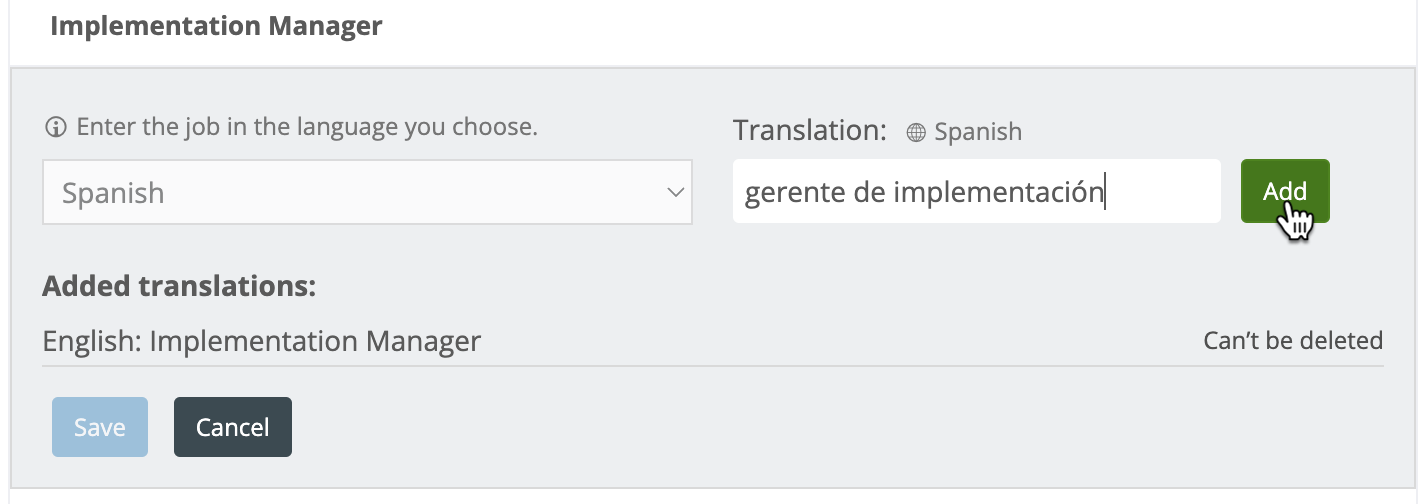The width and height of the screenshot is (1428, 504).
Task: Open the Spanish language selection box
Action: [x=367, y=192]
